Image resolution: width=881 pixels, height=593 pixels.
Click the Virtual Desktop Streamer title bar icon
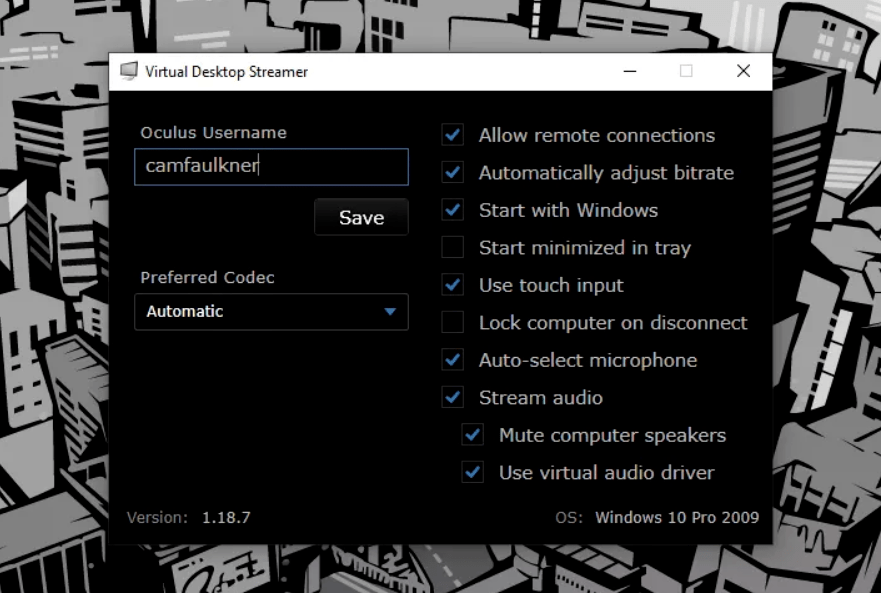pyautogui.click(x=128, y=71)
